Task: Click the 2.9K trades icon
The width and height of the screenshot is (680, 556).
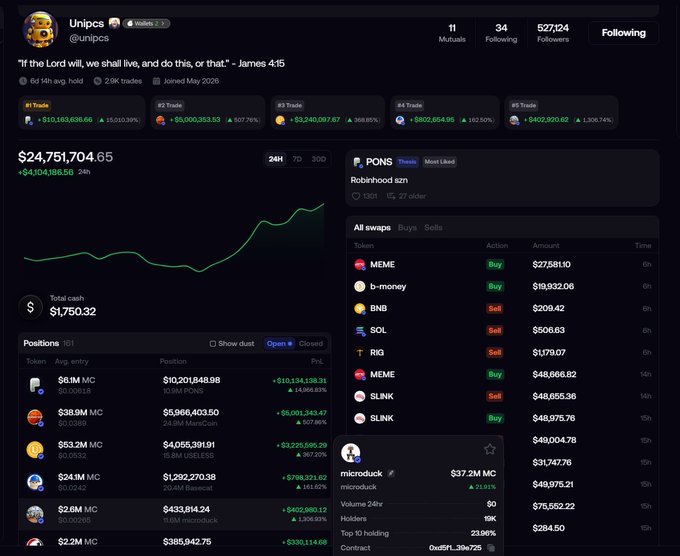Action: point(98,81)
